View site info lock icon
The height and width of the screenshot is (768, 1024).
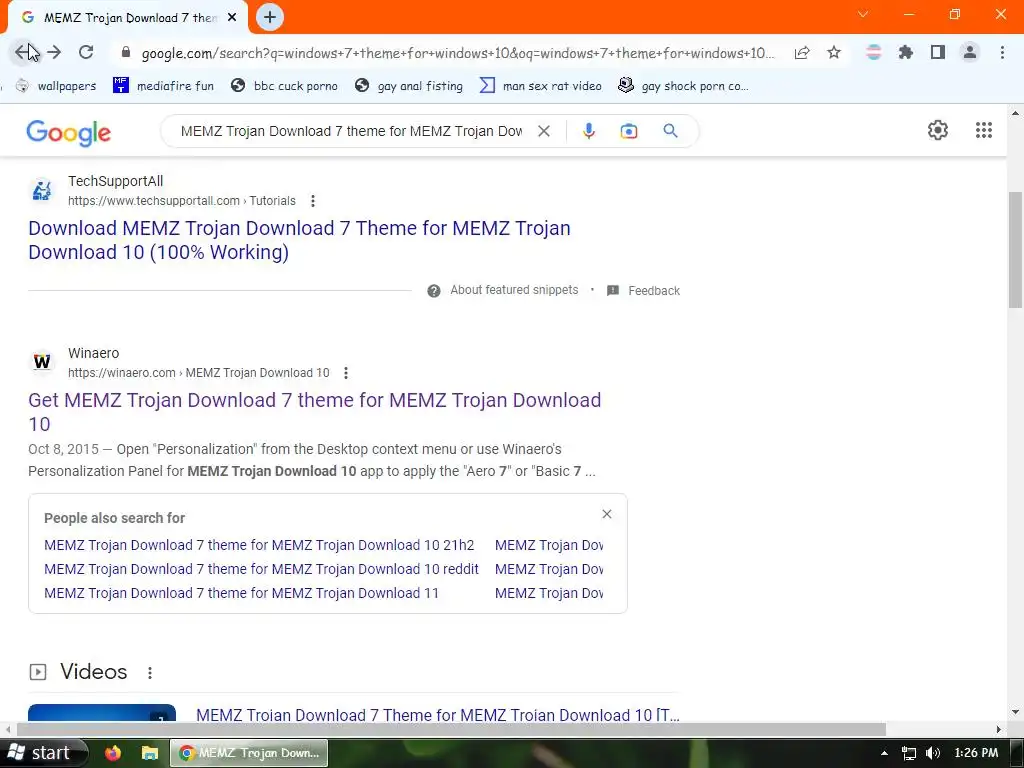pyautogui.click(x=126, y=52)
